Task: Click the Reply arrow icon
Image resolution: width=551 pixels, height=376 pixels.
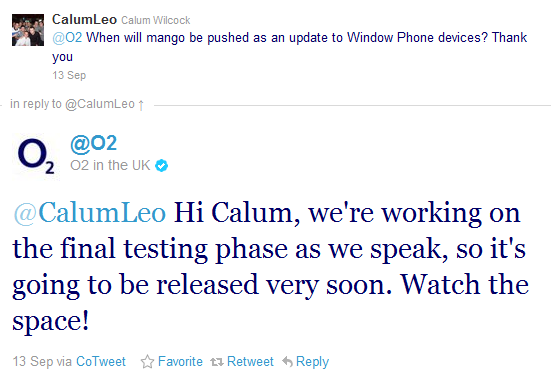Action: 287,362
